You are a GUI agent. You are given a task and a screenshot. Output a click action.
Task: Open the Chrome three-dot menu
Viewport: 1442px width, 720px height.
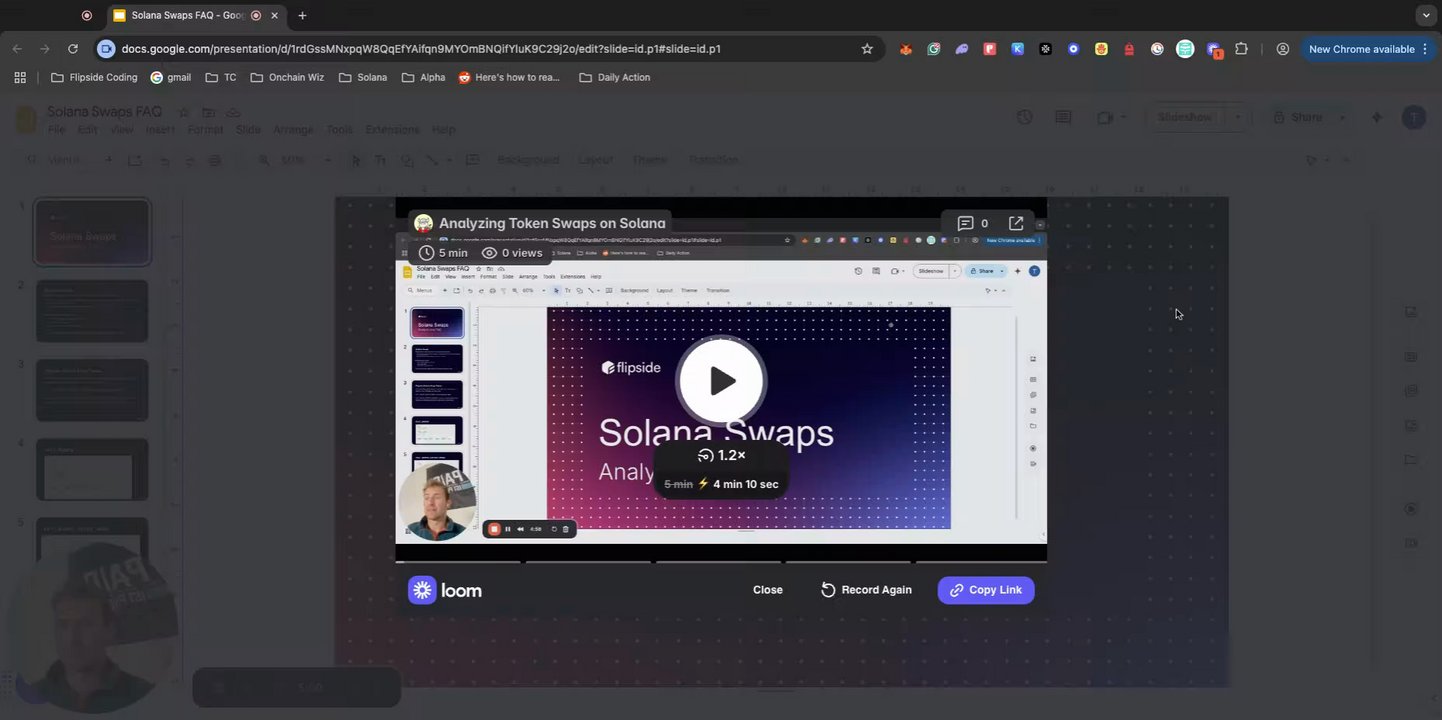[x=1426, y=49]
